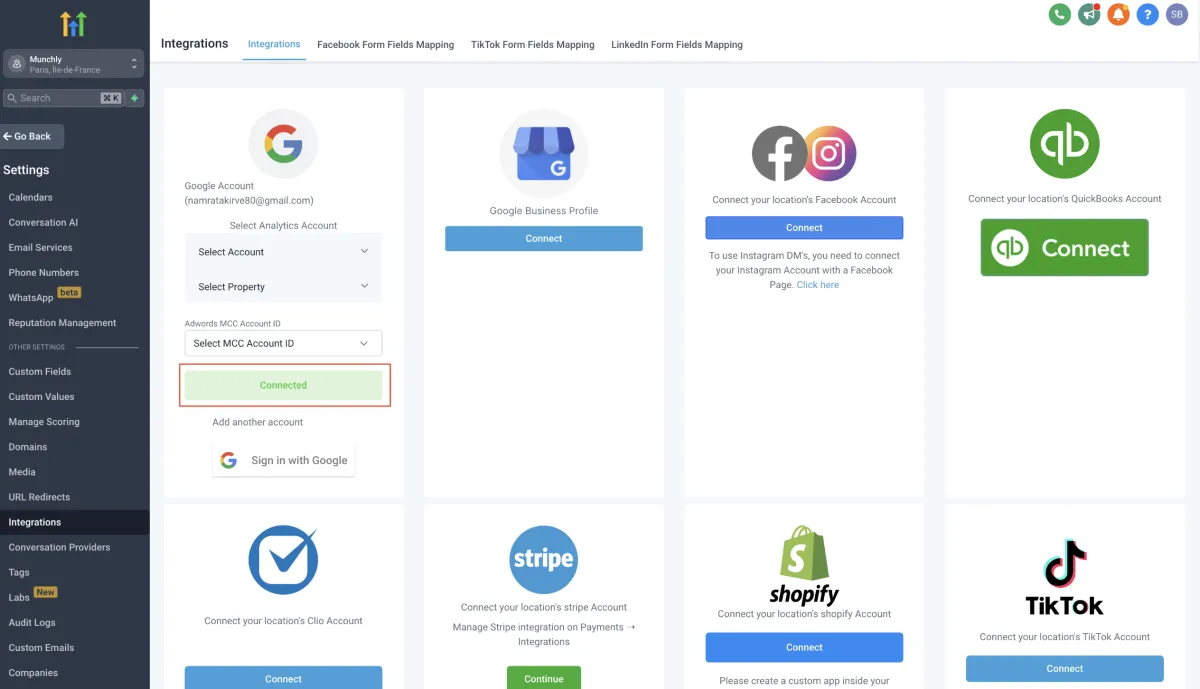This screenshot has height=689, width=1200.
Task: Open the Munchly location switcher
Action: (74, 64)
